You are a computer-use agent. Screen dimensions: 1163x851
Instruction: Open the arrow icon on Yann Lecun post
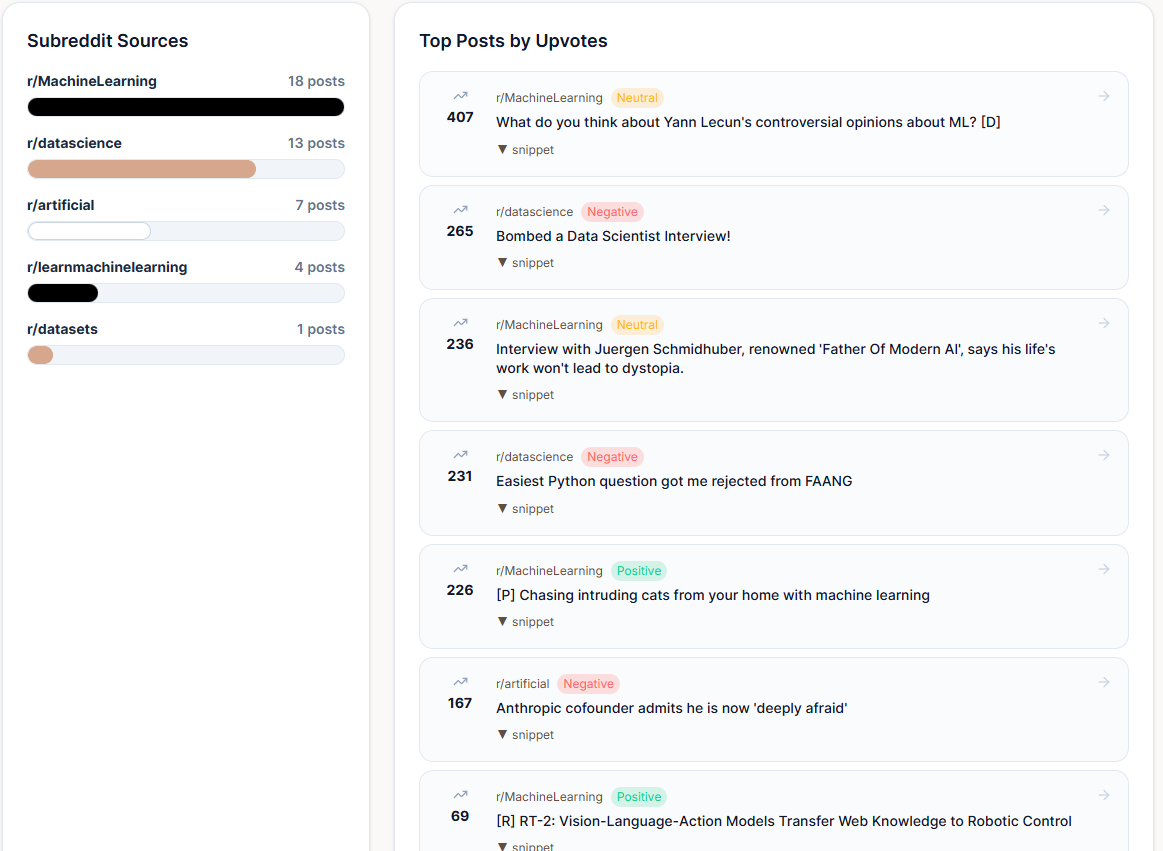coord(1103,96)
